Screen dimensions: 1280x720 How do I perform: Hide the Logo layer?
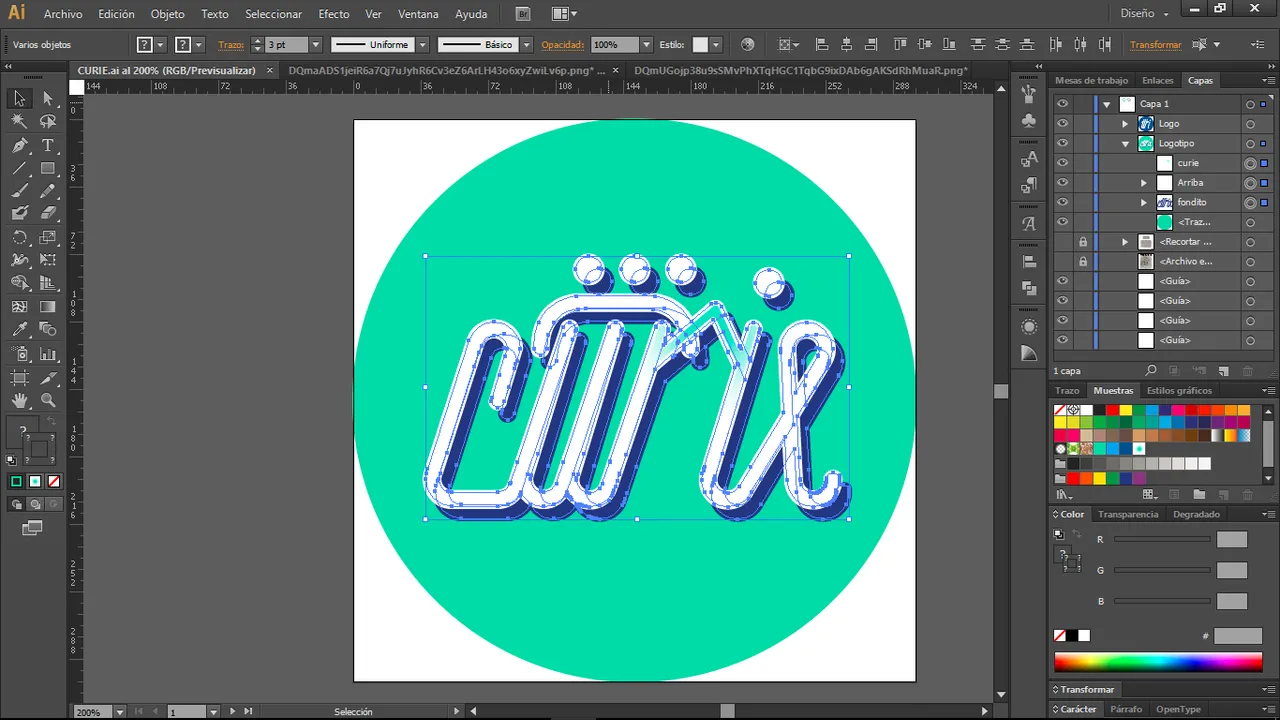[1062, 124]
